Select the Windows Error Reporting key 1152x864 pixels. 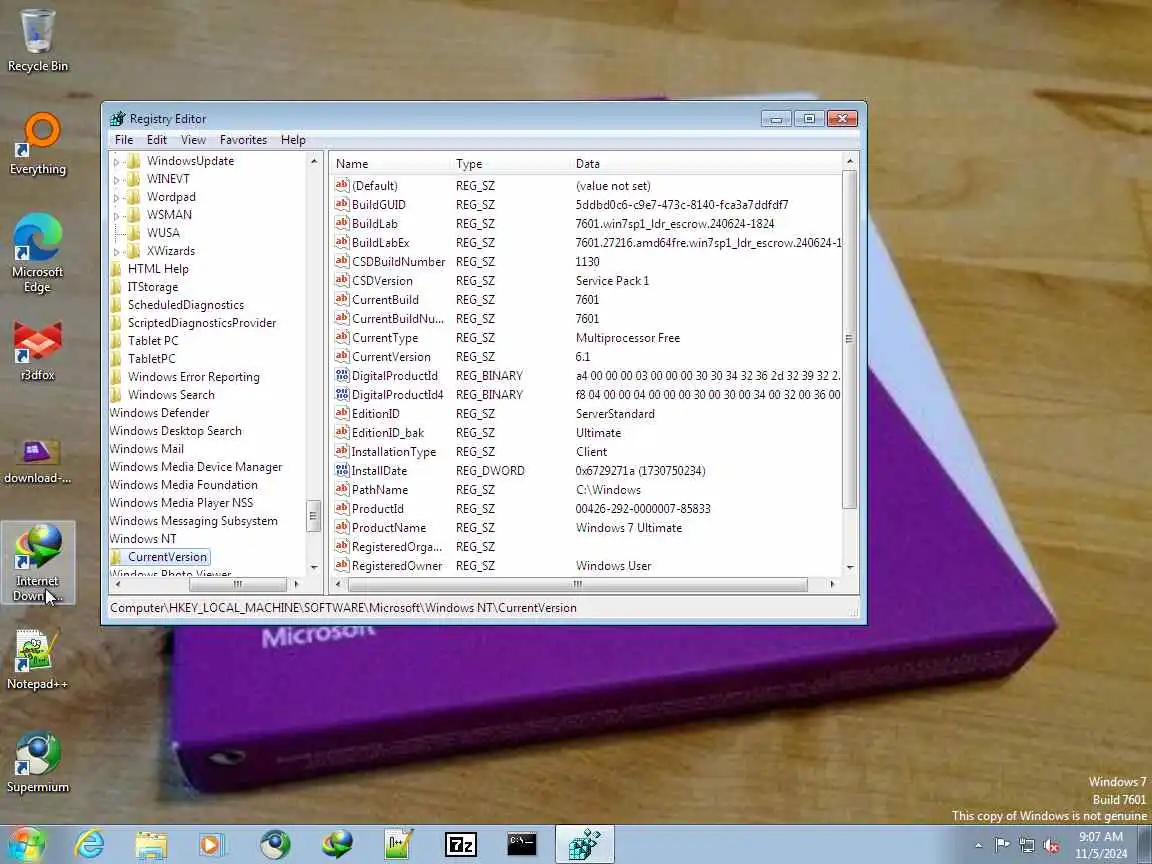[x=194, y=377]
